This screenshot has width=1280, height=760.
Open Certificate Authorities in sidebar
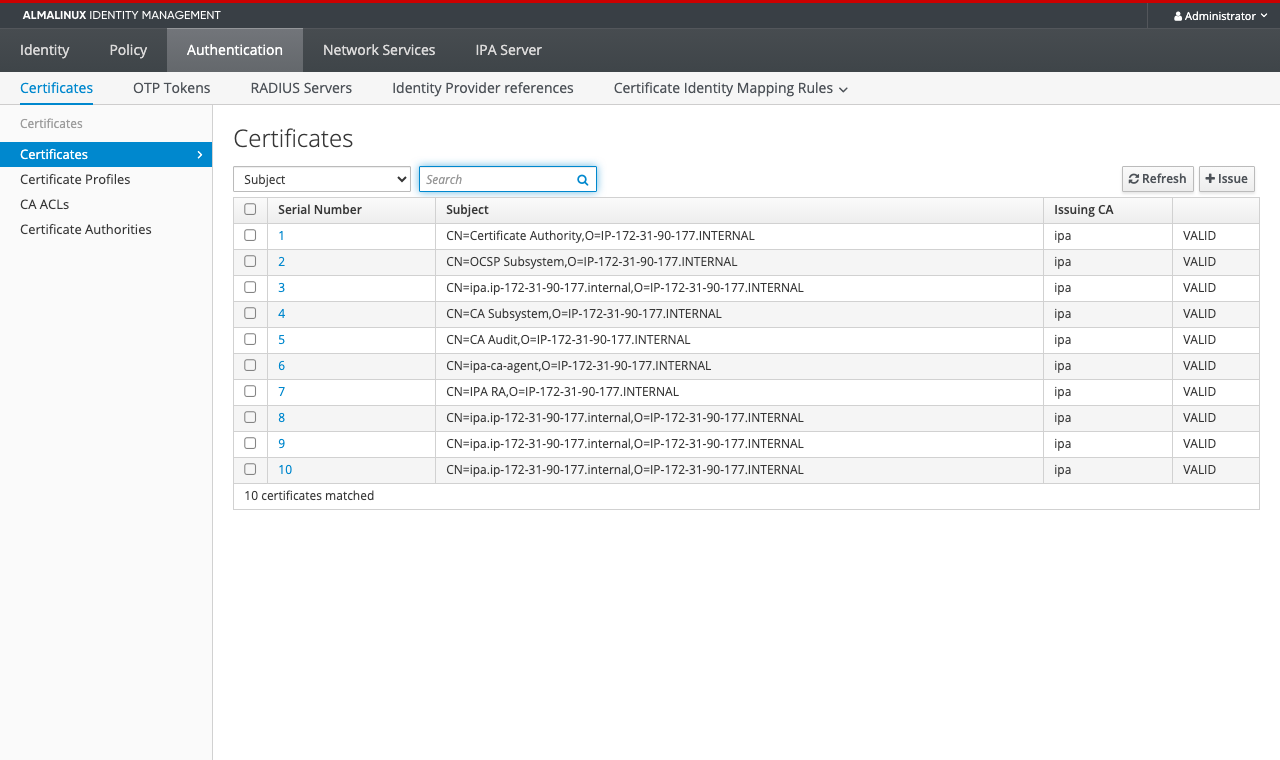(x=86, y=229)
